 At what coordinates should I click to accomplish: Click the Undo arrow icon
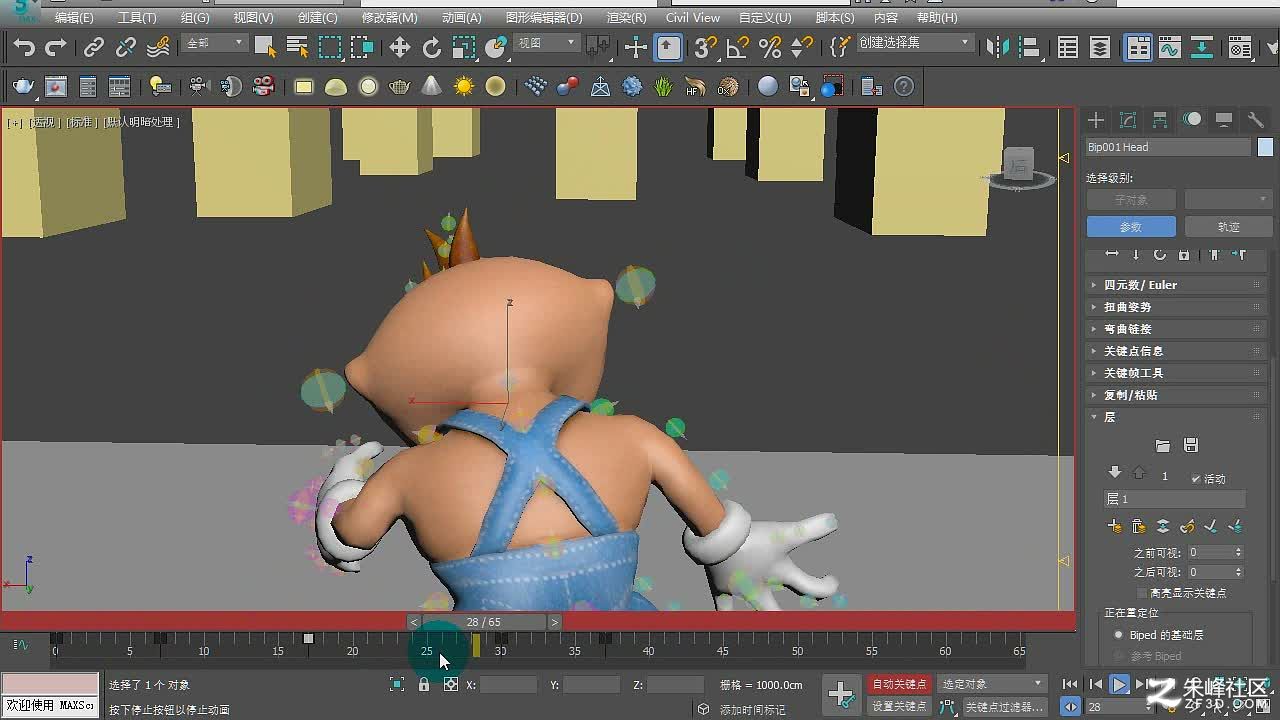point(24,47)
